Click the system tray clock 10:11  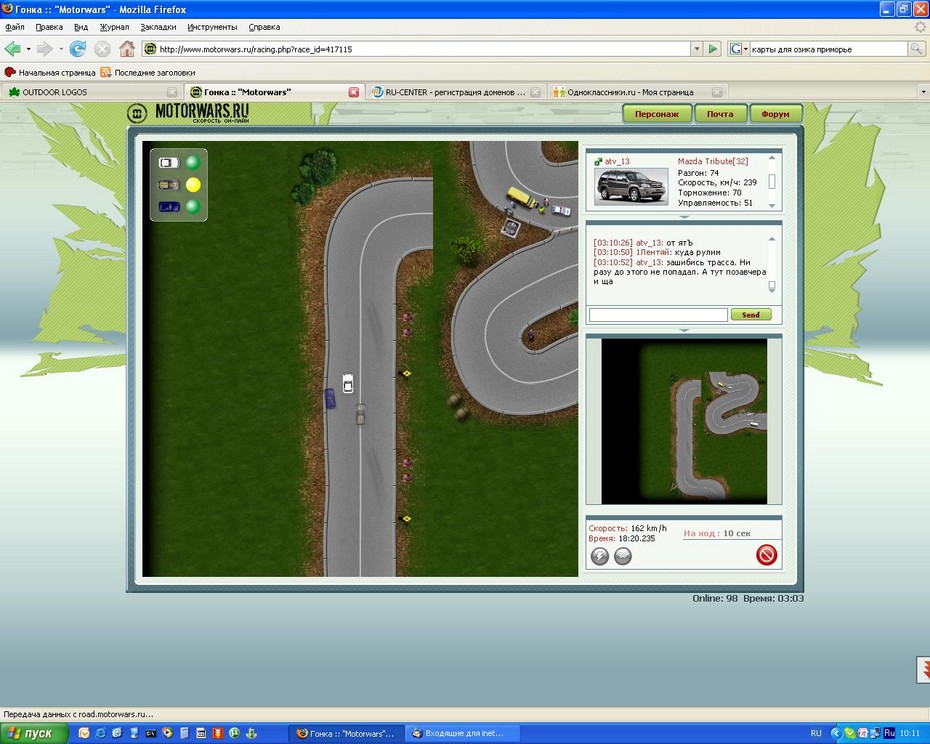tap(910, 733)
